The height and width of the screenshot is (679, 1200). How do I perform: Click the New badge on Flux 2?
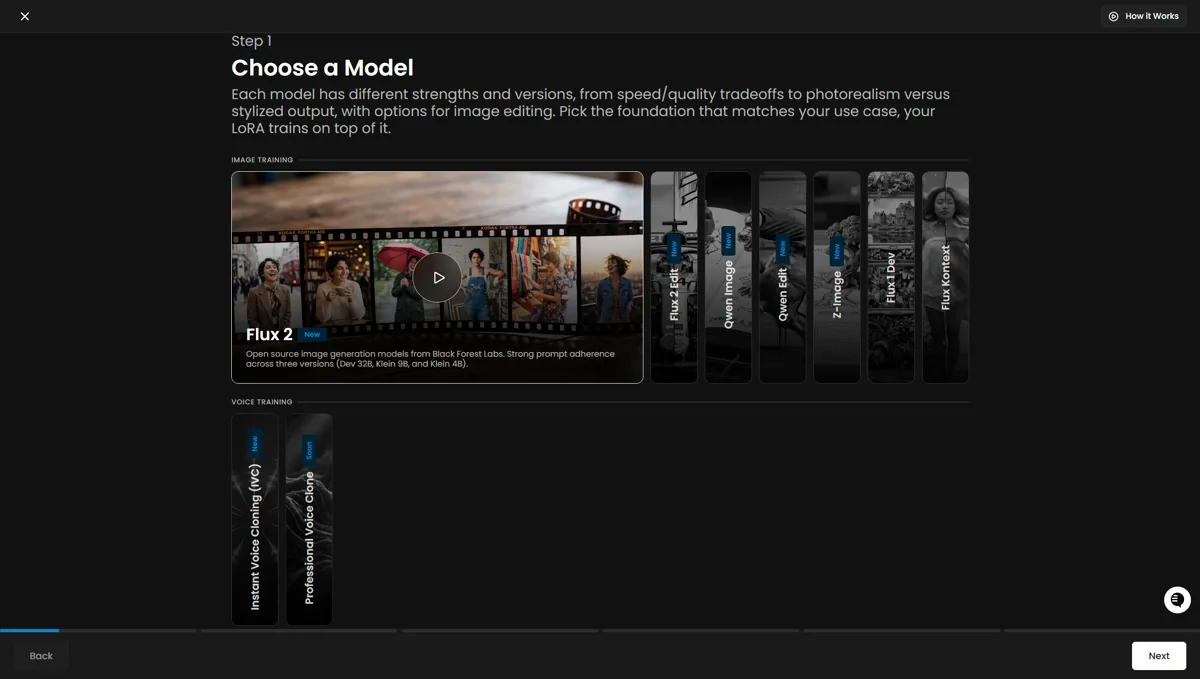(312, 334)
